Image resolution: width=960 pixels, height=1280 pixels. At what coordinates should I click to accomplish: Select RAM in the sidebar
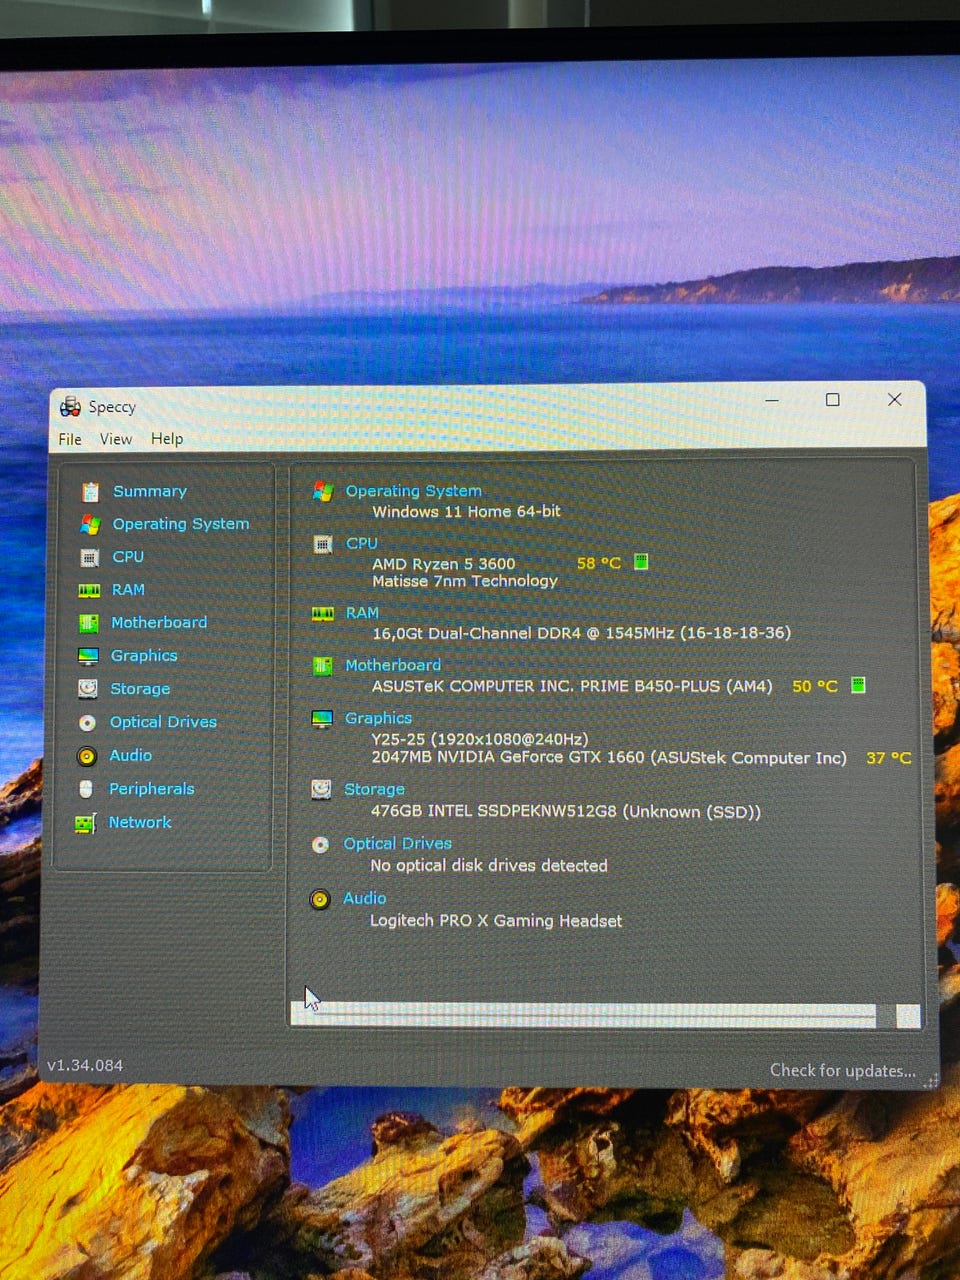click(x=128, y=590)
